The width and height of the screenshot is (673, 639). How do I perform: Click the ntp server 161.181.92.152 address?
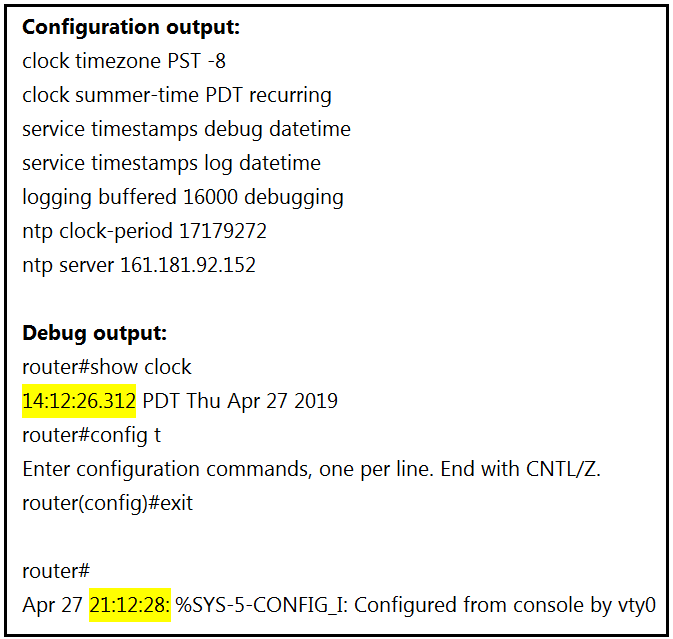coord(188,265)
